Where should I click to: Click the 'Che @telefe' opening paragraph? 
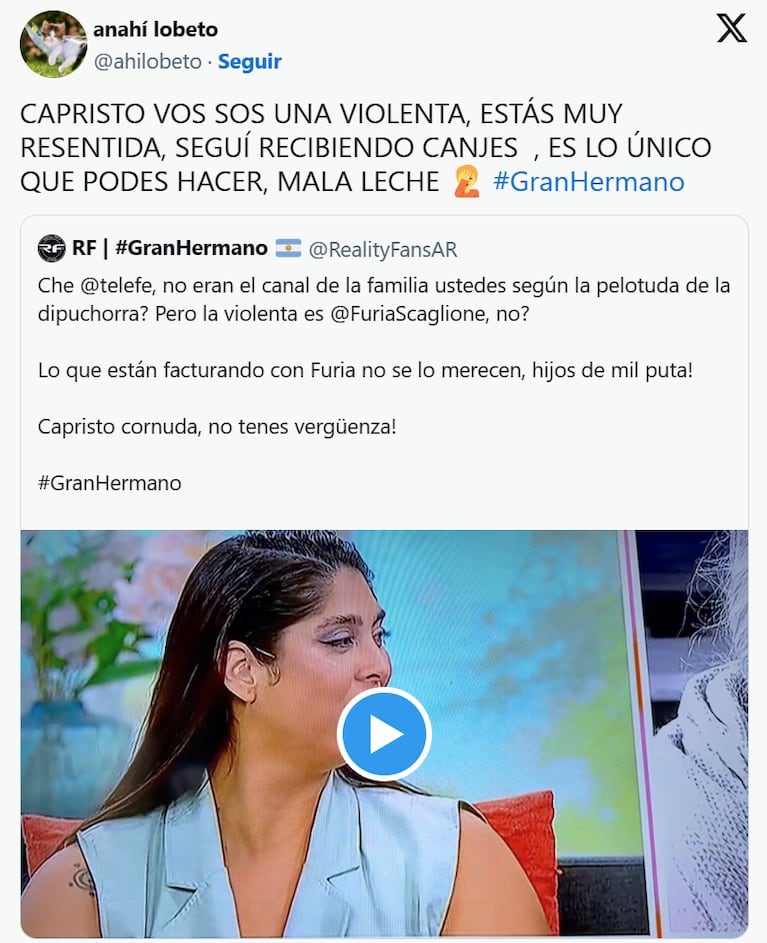384,299
